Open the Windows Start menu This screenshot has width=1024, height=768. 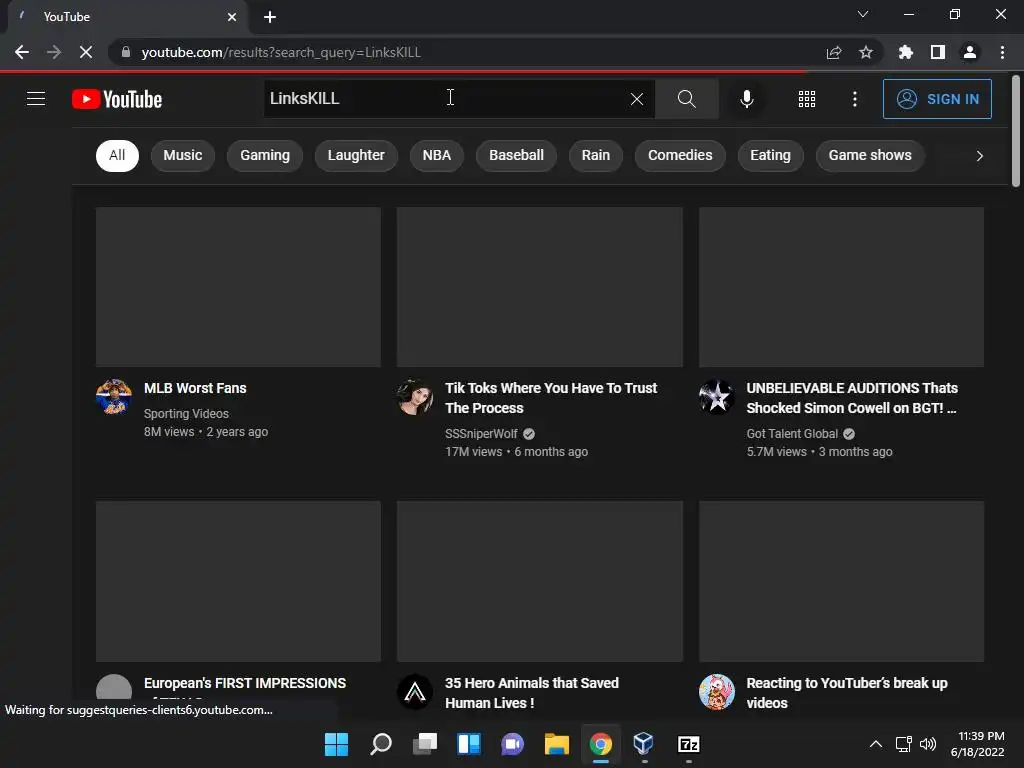coord(336,744)
